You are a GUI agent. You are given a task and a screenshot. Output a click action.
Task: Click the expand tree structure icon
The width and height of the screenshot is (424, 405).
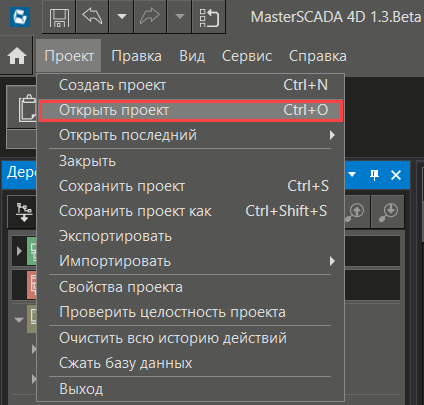(x=24, y=212)
